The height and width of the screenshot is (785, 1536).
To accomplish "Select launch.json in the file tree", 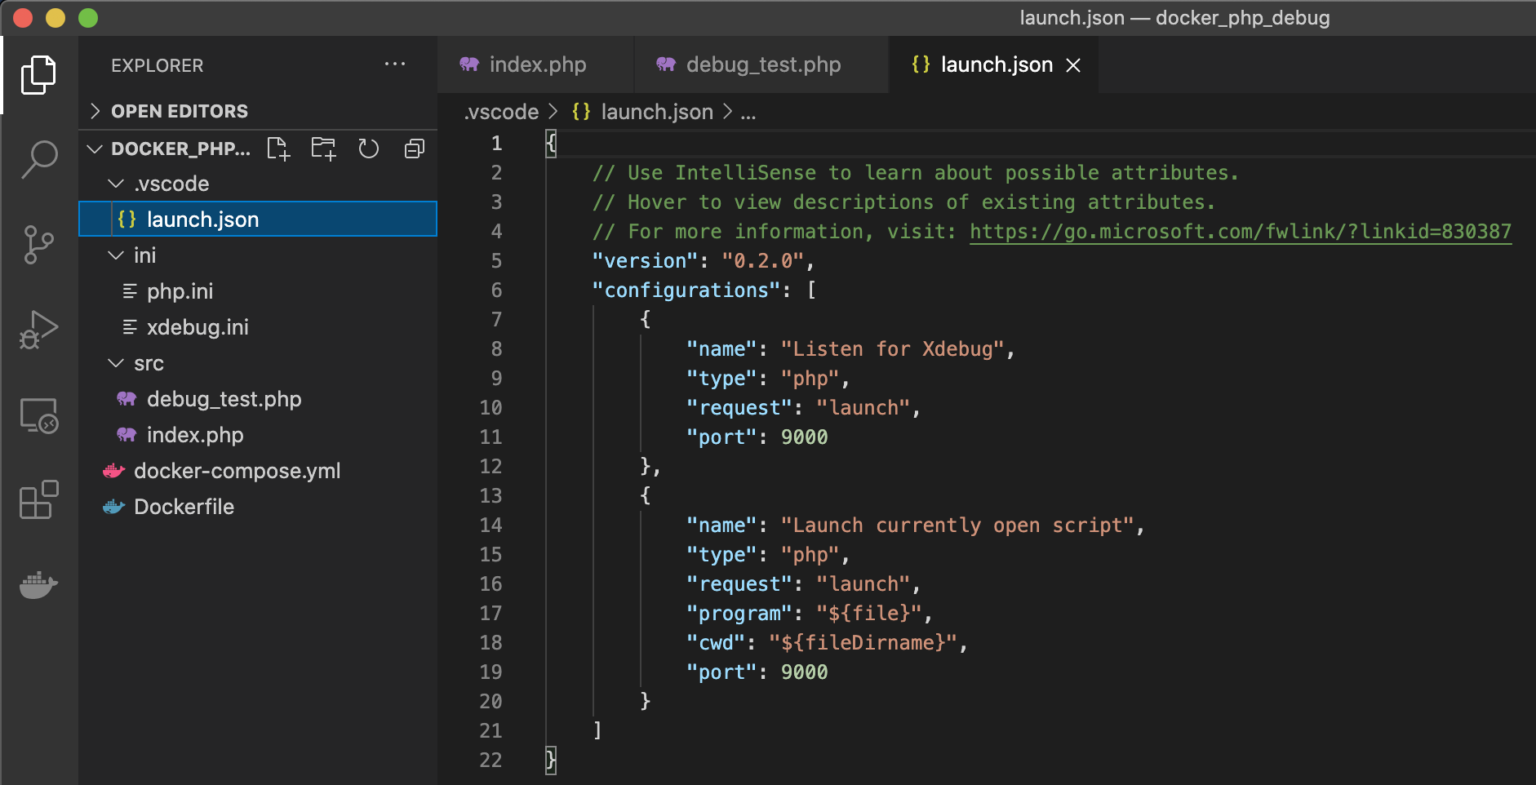I will [258, 220].
